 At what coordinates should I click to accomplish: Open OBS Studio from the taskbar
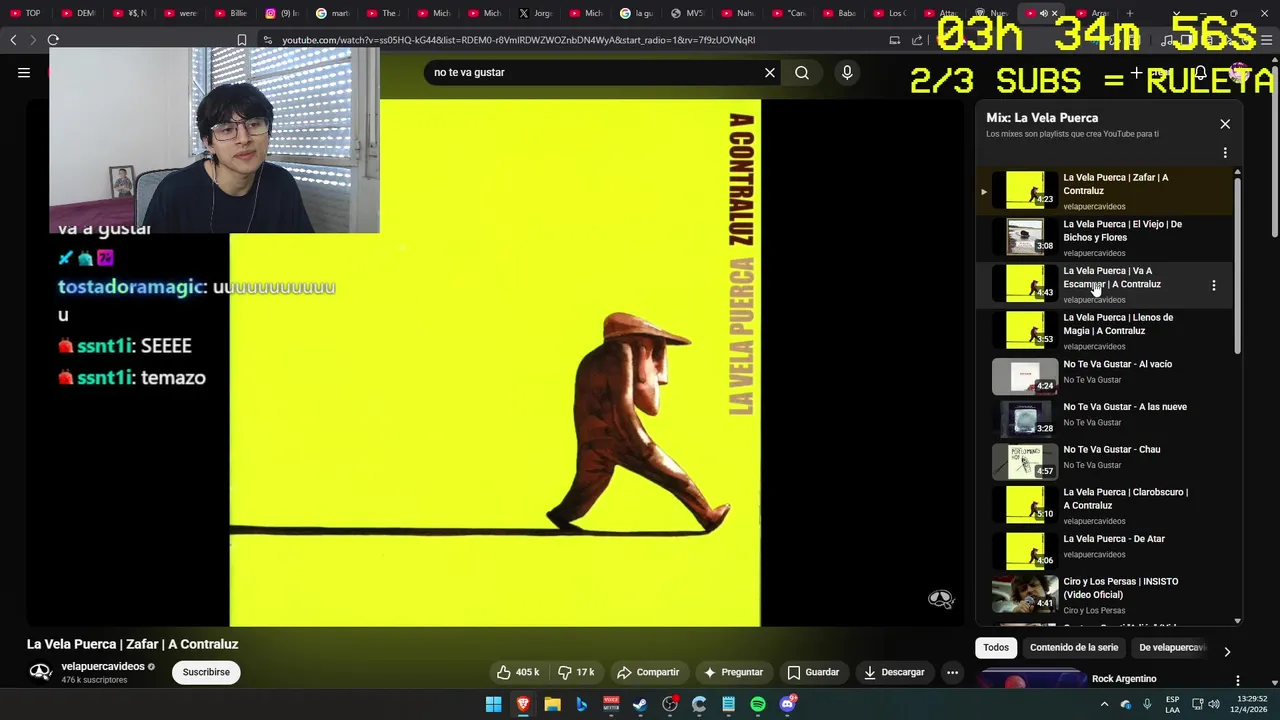tap(670, 705)
